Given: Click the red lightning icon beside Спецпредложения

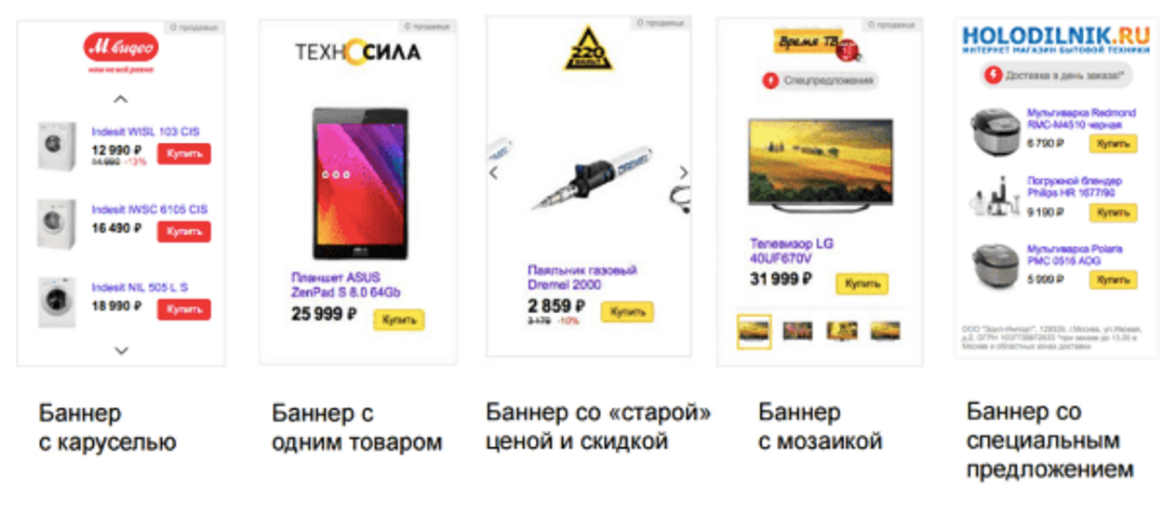Looking at the screenshot, I should click(x=770, y=80).
